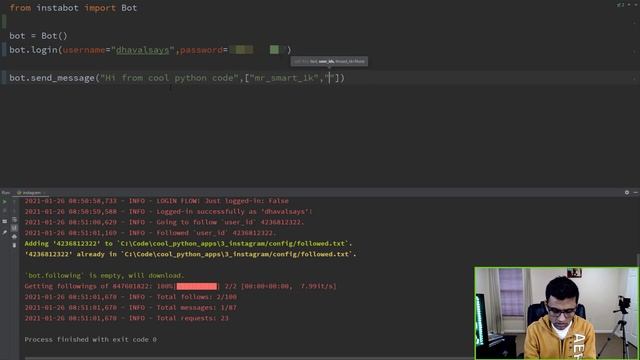640x360 pixels.
Task: Click 'Total follows: 2/100' console line
Action: (x=131, y=297)
